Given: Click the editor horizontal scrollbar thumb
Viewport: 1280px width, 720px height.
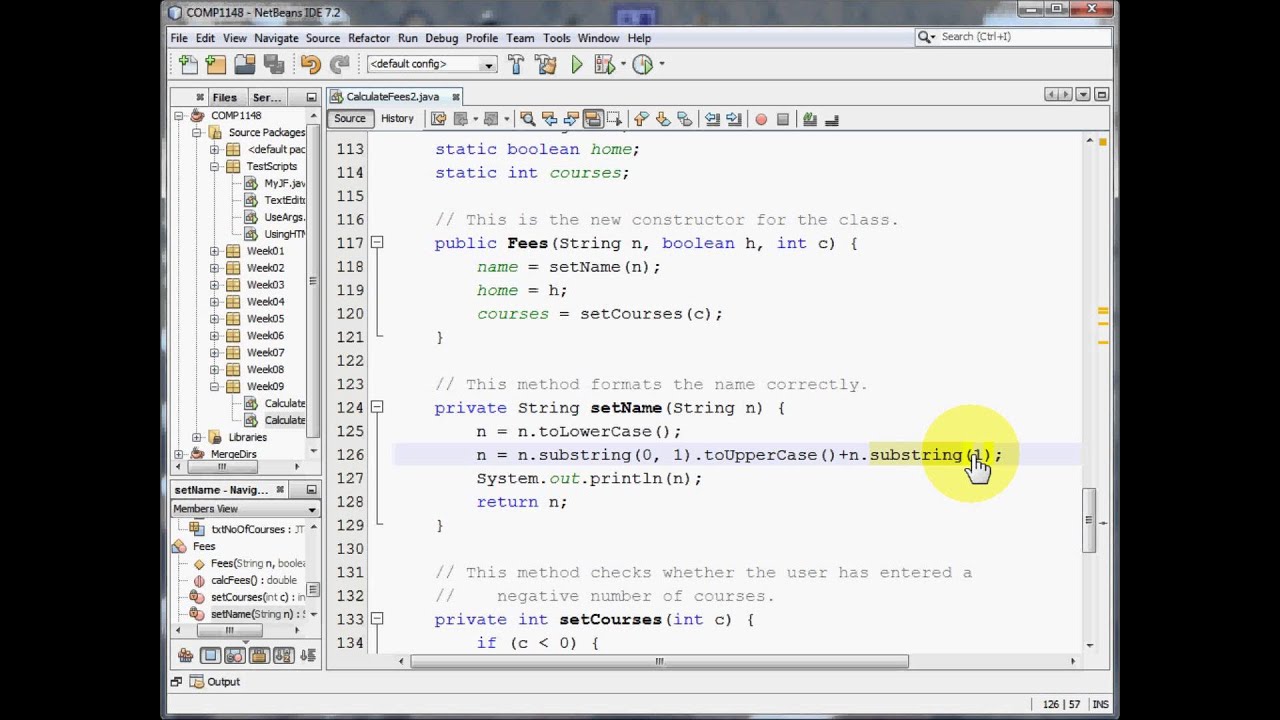Looking at the screenshot, I should (659, 661).
